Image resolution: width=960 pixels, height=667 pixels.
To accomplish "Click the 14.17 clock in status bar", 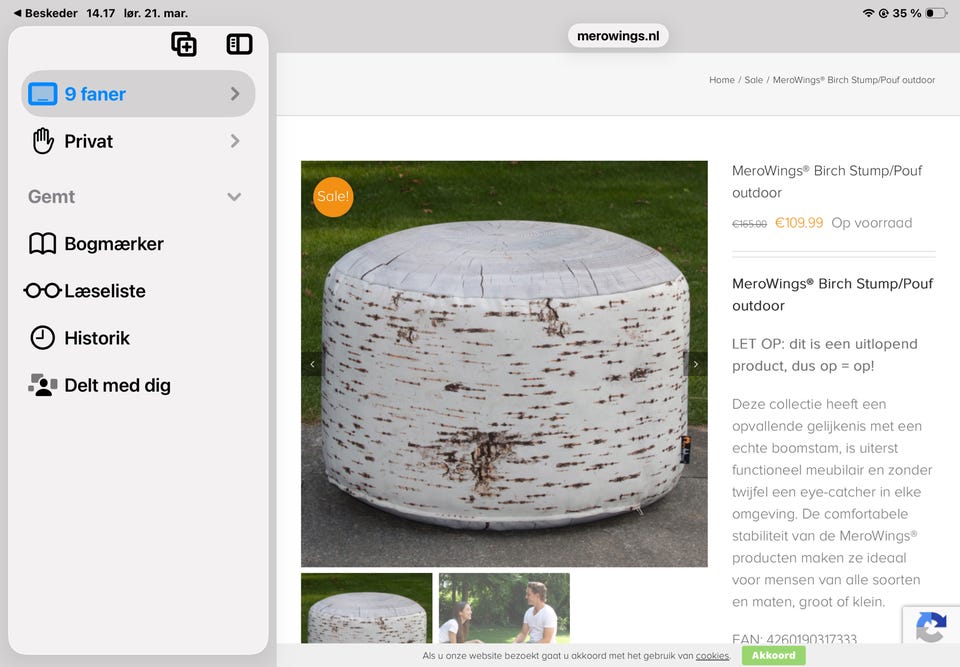I will point(100,13).
